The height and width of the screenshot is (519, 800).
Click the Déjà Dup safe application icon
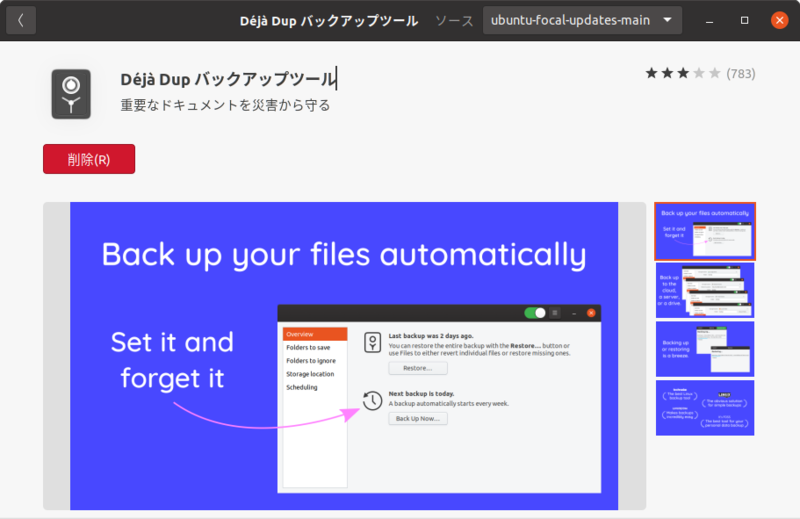pyautogui.click(x=71, y=94)
